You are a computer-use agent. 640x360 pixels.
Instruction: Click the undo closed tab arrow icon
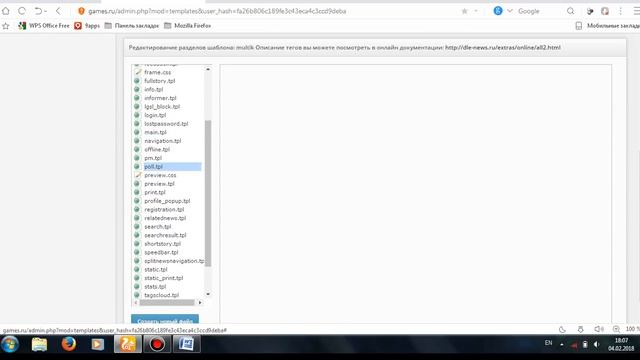pos(38,11)
